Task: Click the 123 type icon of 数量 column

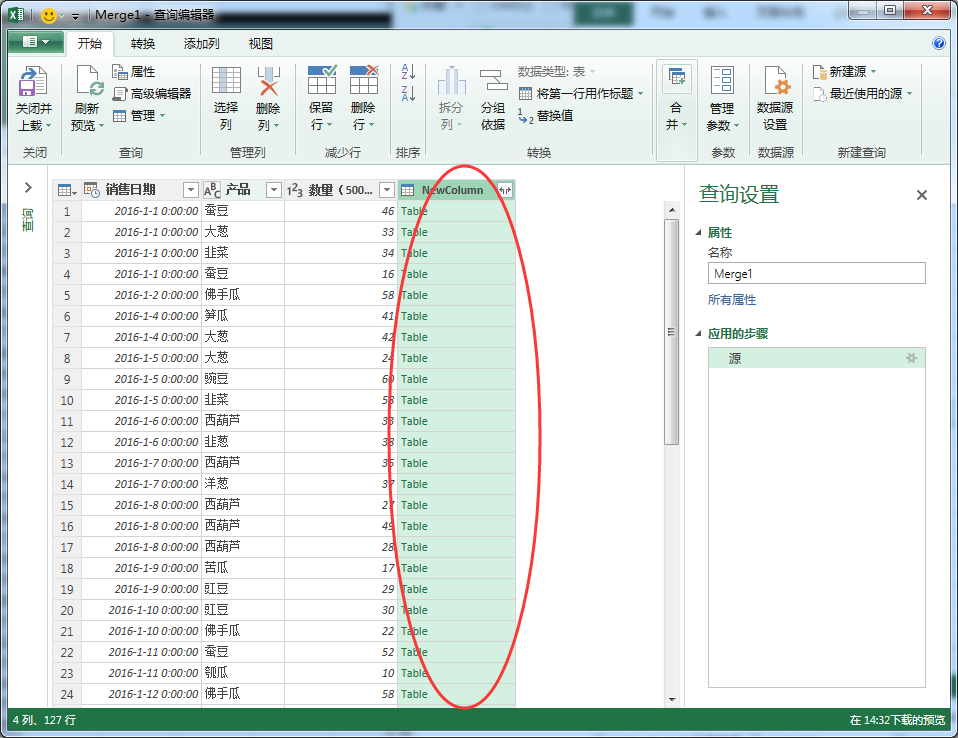Action: 294,190
